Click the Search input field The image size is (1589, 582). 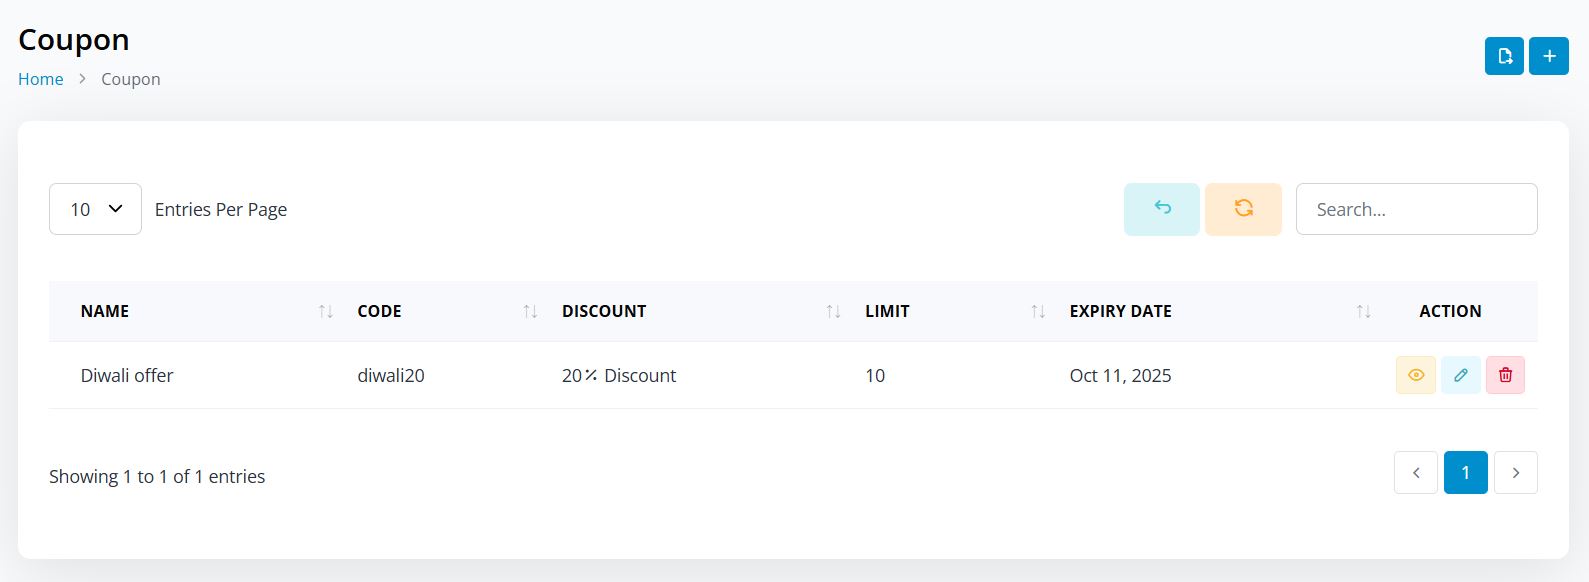tap(1416, 209)
